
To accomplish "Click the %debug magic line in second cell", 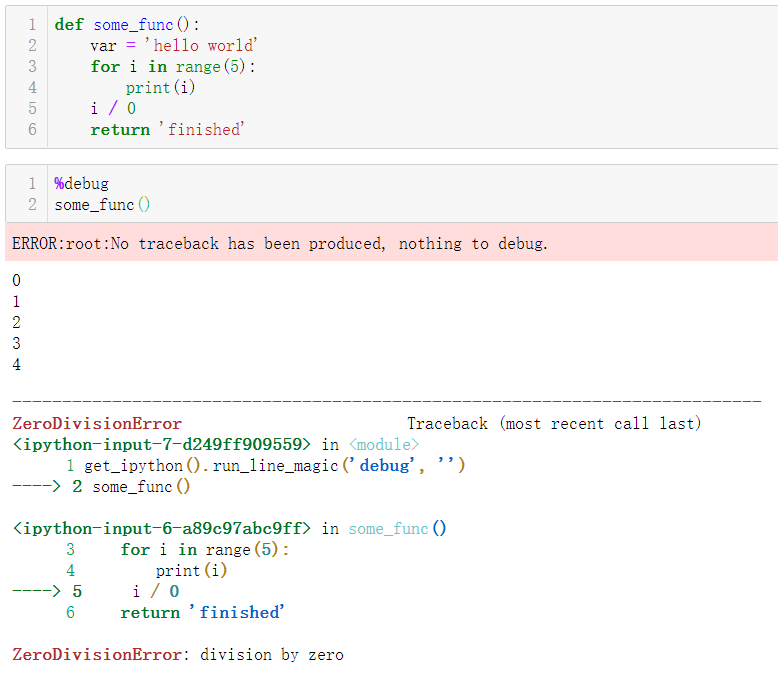I will pyautogui.click(x=81, y=184).
